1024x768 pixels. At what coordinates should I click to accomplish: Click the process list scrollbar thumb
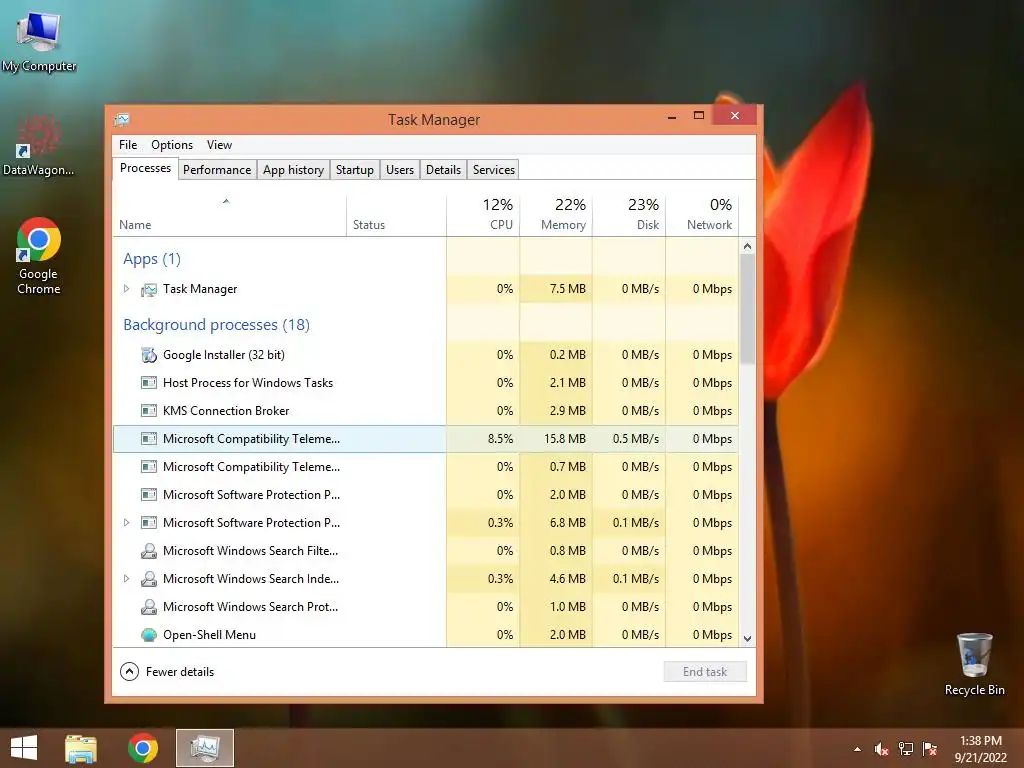[x=747, y=309]
